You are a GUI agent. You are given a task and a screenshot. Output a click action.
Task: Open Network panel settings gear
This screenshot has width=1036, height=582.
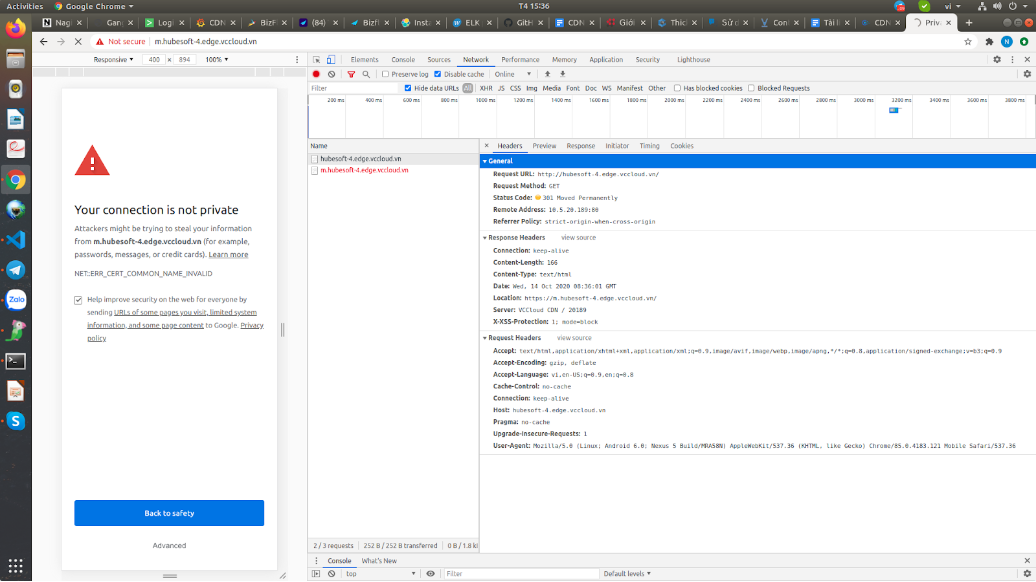coord(1027,74)
